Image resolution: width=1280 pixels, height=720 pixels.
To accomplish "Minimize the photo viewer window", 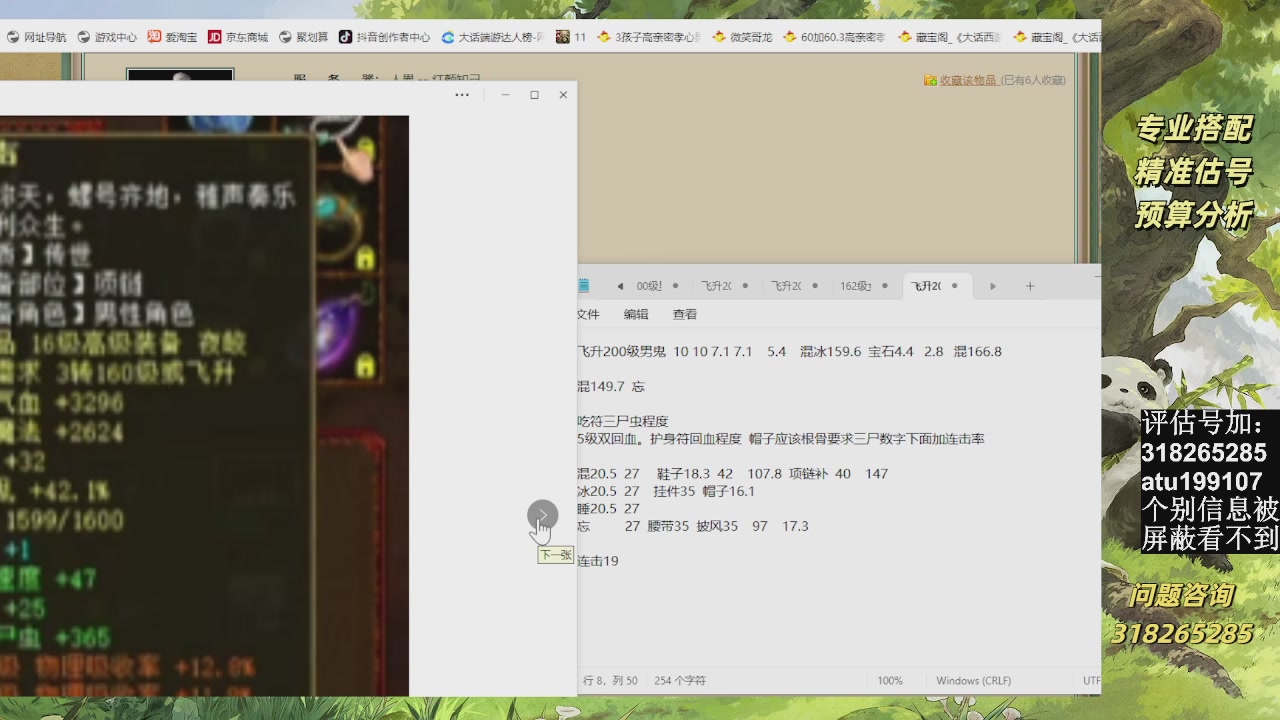I will click(x=506, y=95).
